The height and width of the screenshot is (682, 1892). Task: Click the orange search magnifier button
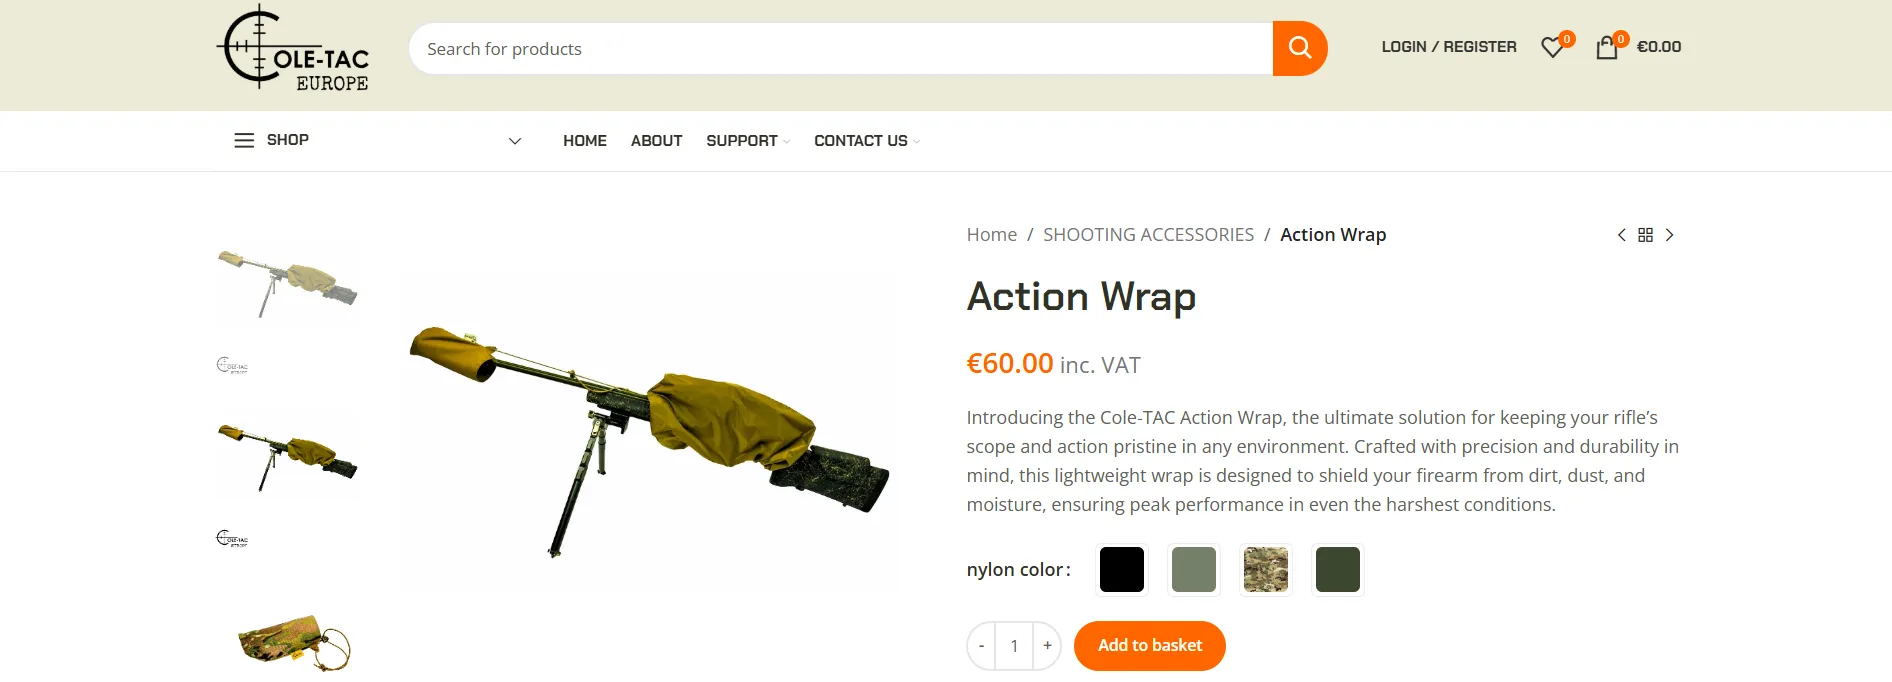(x=1299, y=48)
